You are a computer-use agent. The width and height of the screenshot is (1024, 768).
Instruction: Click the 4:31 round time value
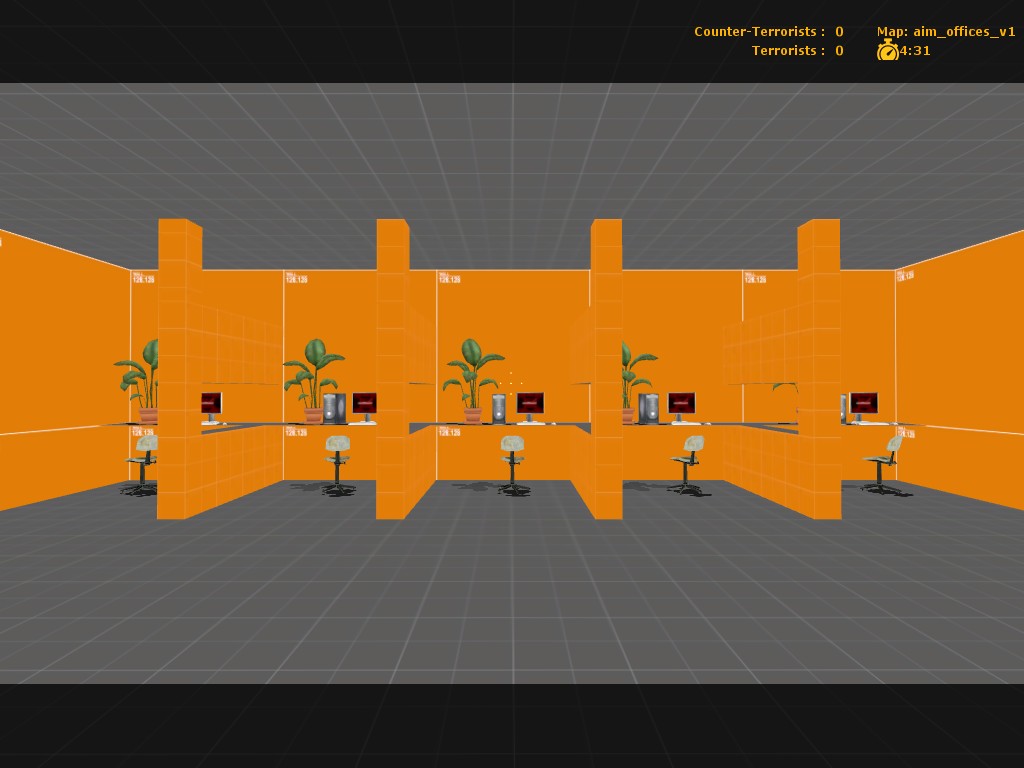[915, 51]
